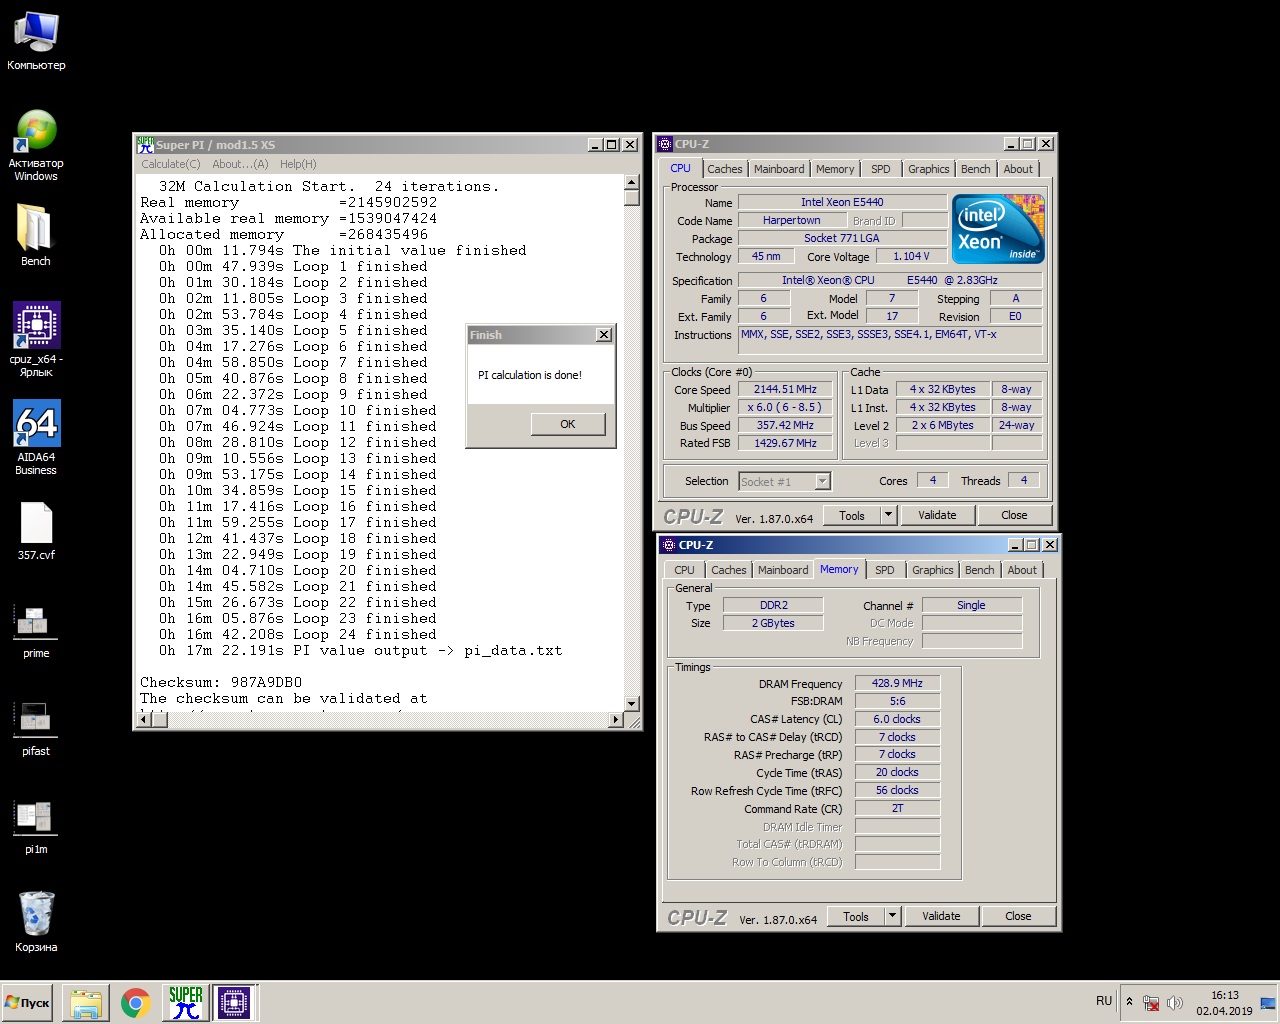Select the Bench tab in lower CPU-Z window

pyautogui.click(x=980, y=570)
